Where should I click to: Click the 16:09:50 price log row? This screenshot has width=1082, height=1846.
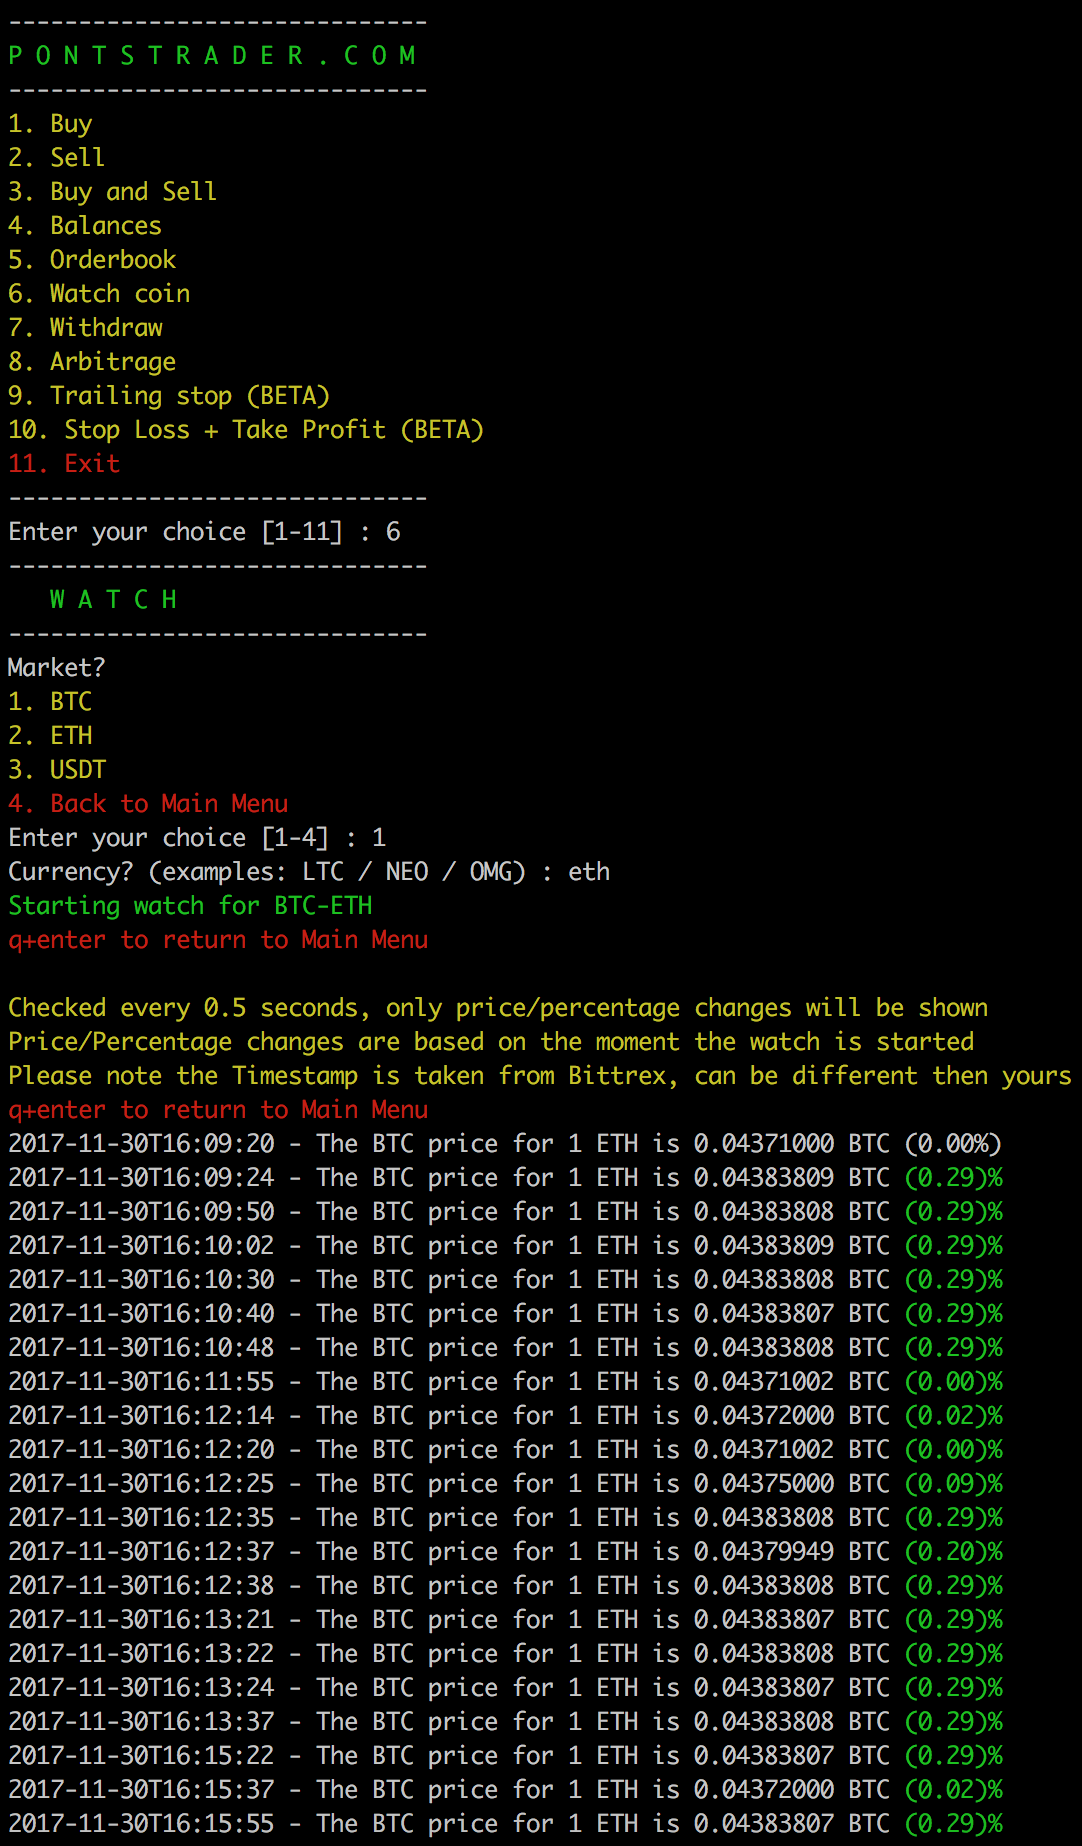tap(505, 1212)
